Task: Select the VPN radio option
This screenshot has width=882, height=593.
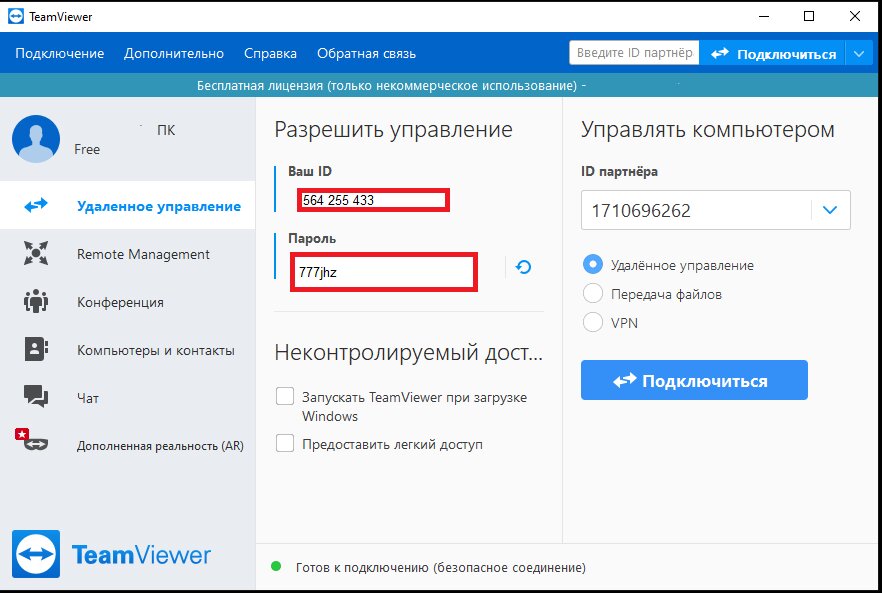Action: click(x=593, y=322)
